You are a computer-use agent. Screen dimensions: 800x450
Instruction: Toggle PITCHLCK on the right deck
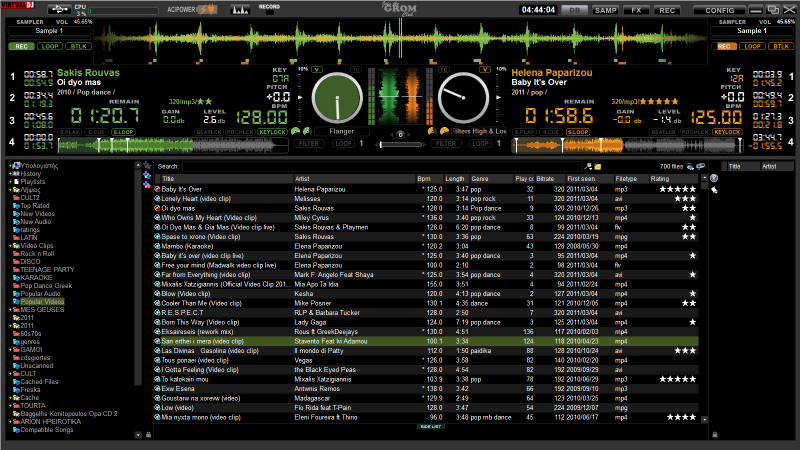[x=695, y=132]
